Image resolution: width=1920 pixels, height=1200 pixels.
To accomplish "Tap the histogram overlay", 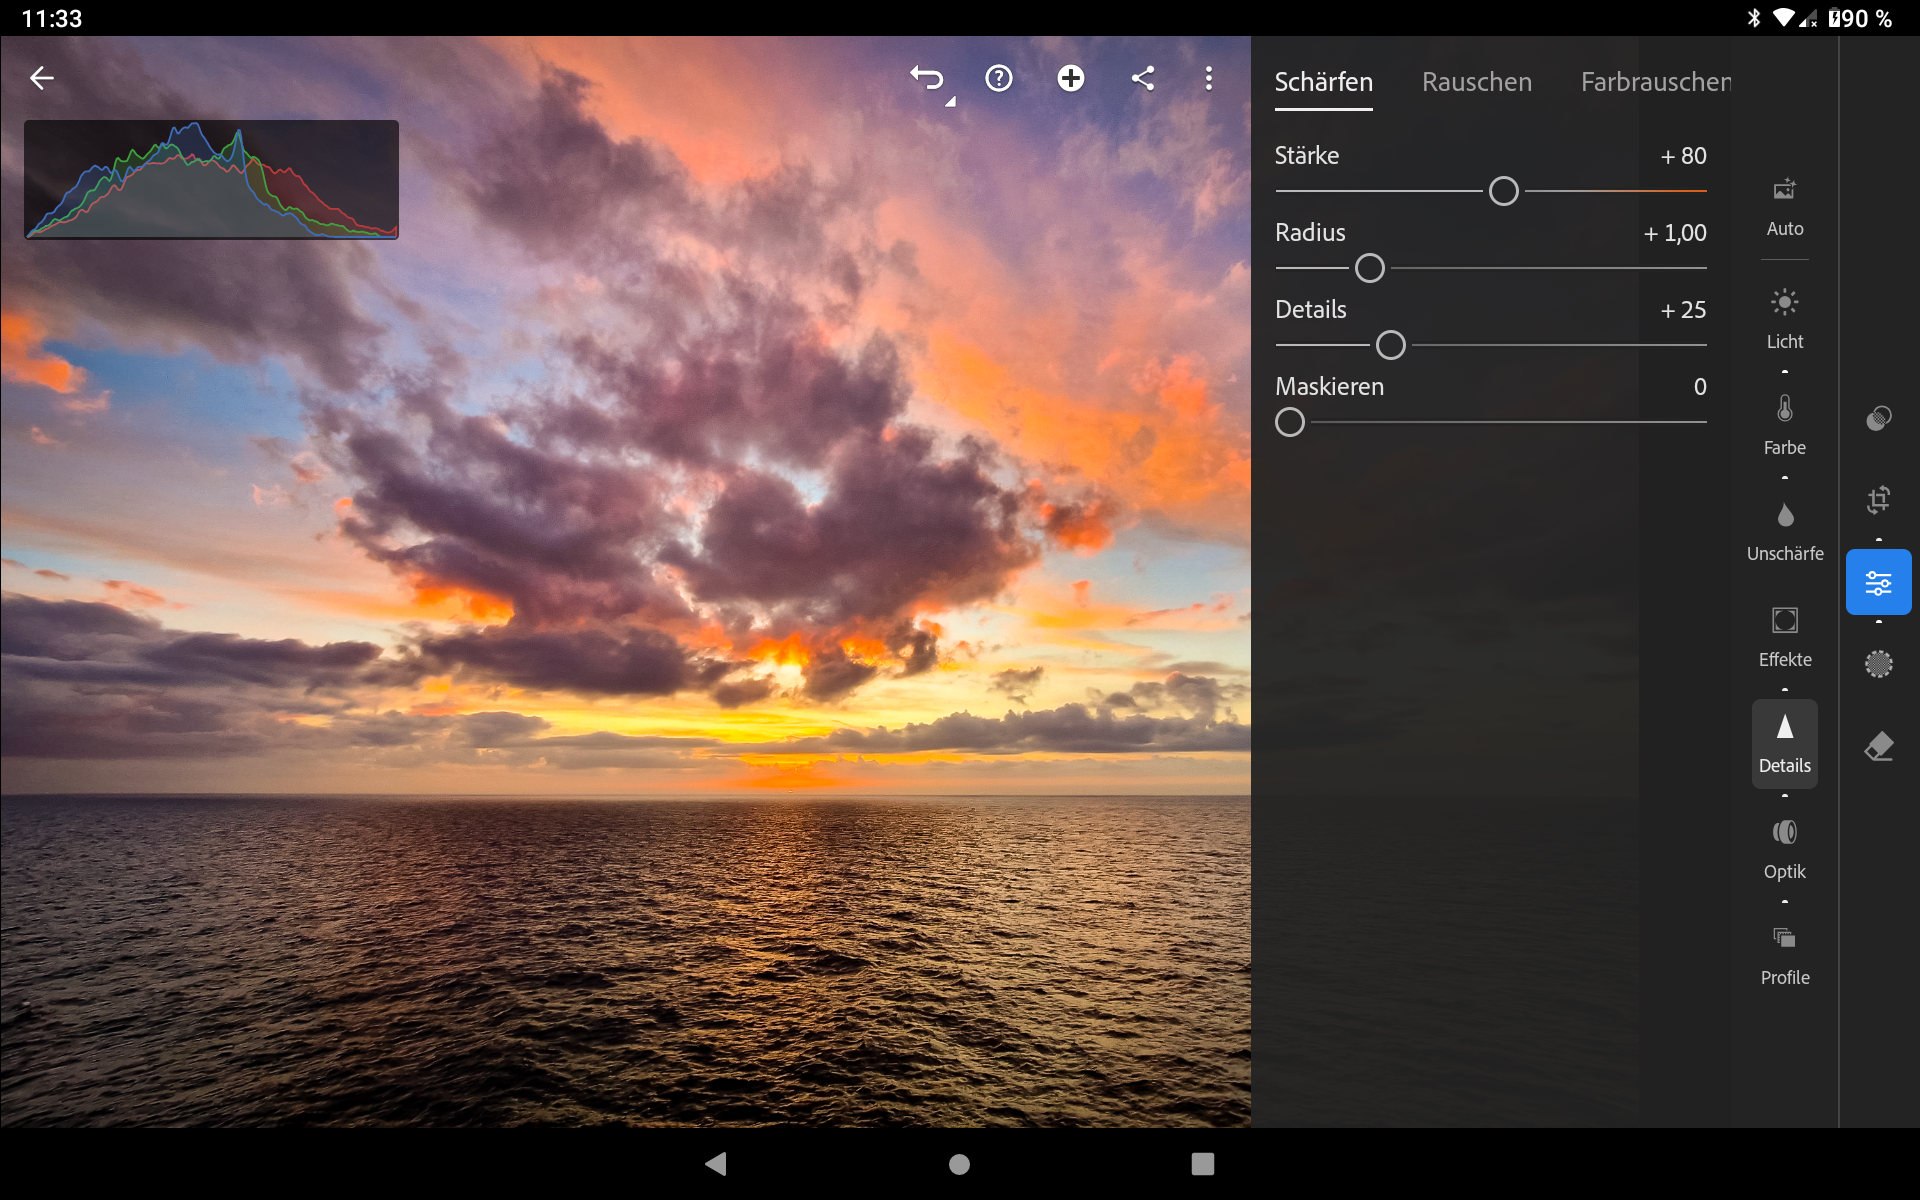I will coord(211,180).
